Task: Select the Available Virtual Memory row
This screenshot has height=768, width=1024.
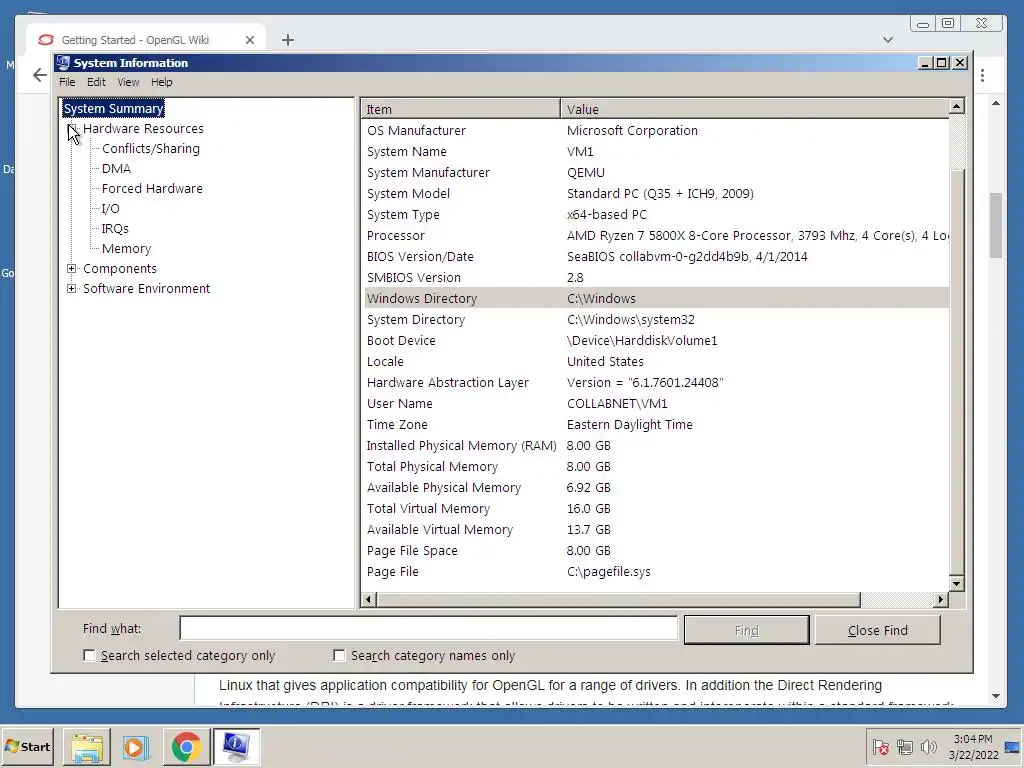Action: [656, 530]
